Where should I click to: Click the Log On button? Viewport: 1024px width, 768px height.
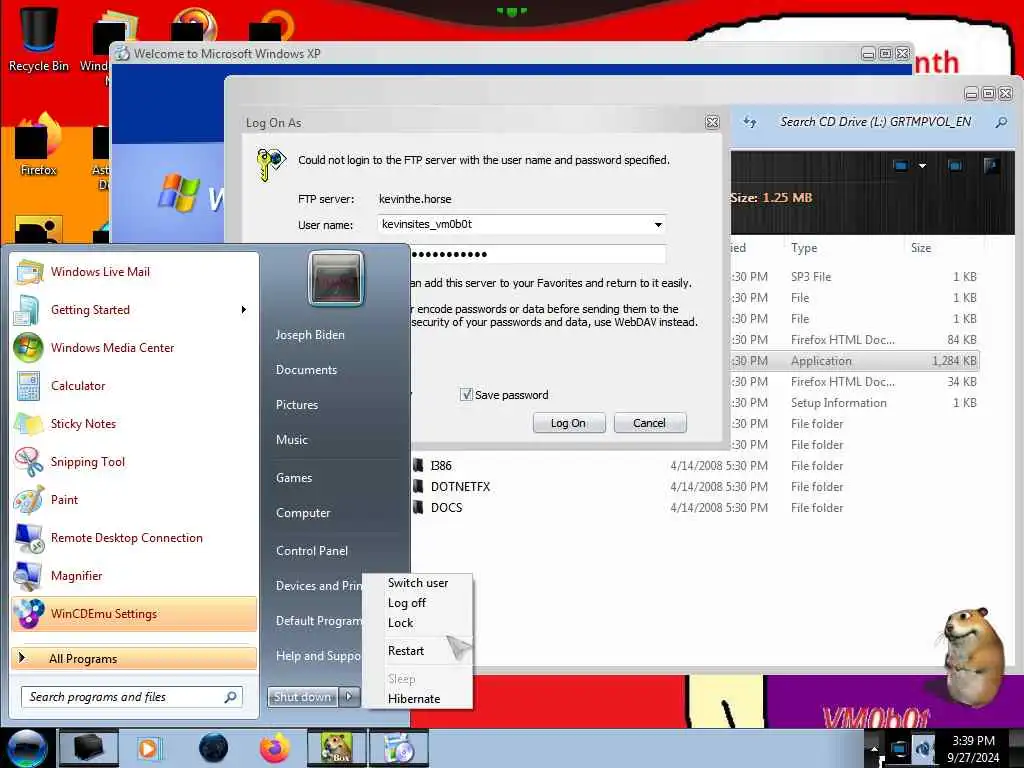click(x=569, y=423)
